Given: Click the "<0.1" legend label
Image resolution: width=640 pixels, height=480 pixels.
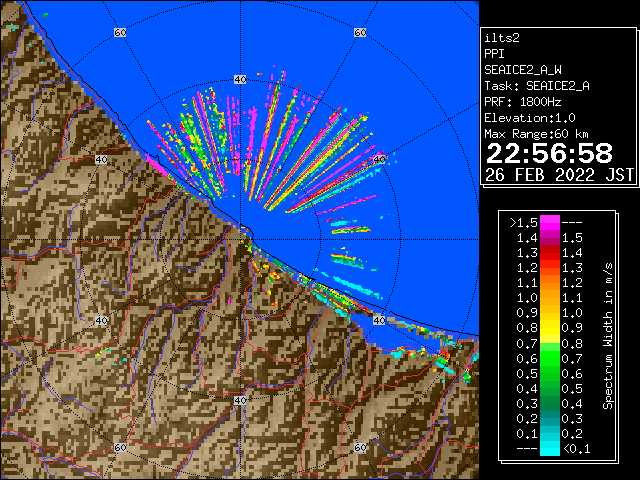Looking at the screenshot, I should point(576,449).
